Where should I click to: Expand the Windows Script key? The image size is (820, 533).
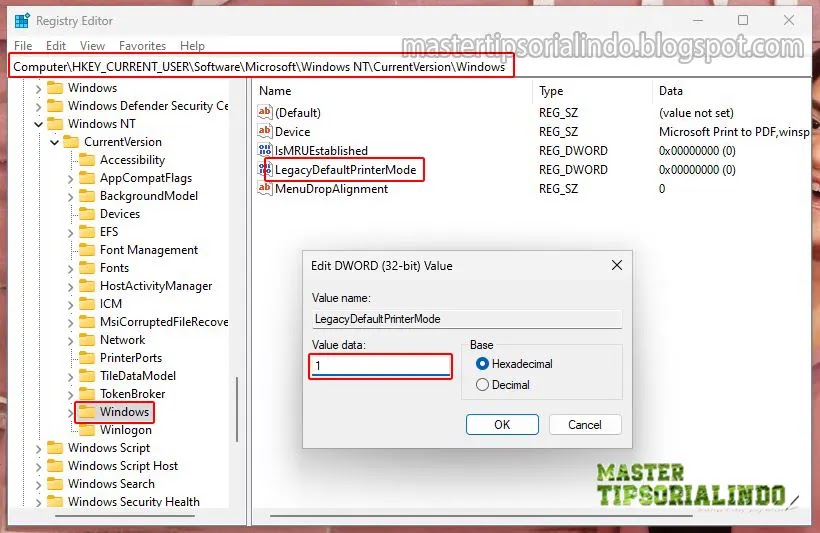38,448
